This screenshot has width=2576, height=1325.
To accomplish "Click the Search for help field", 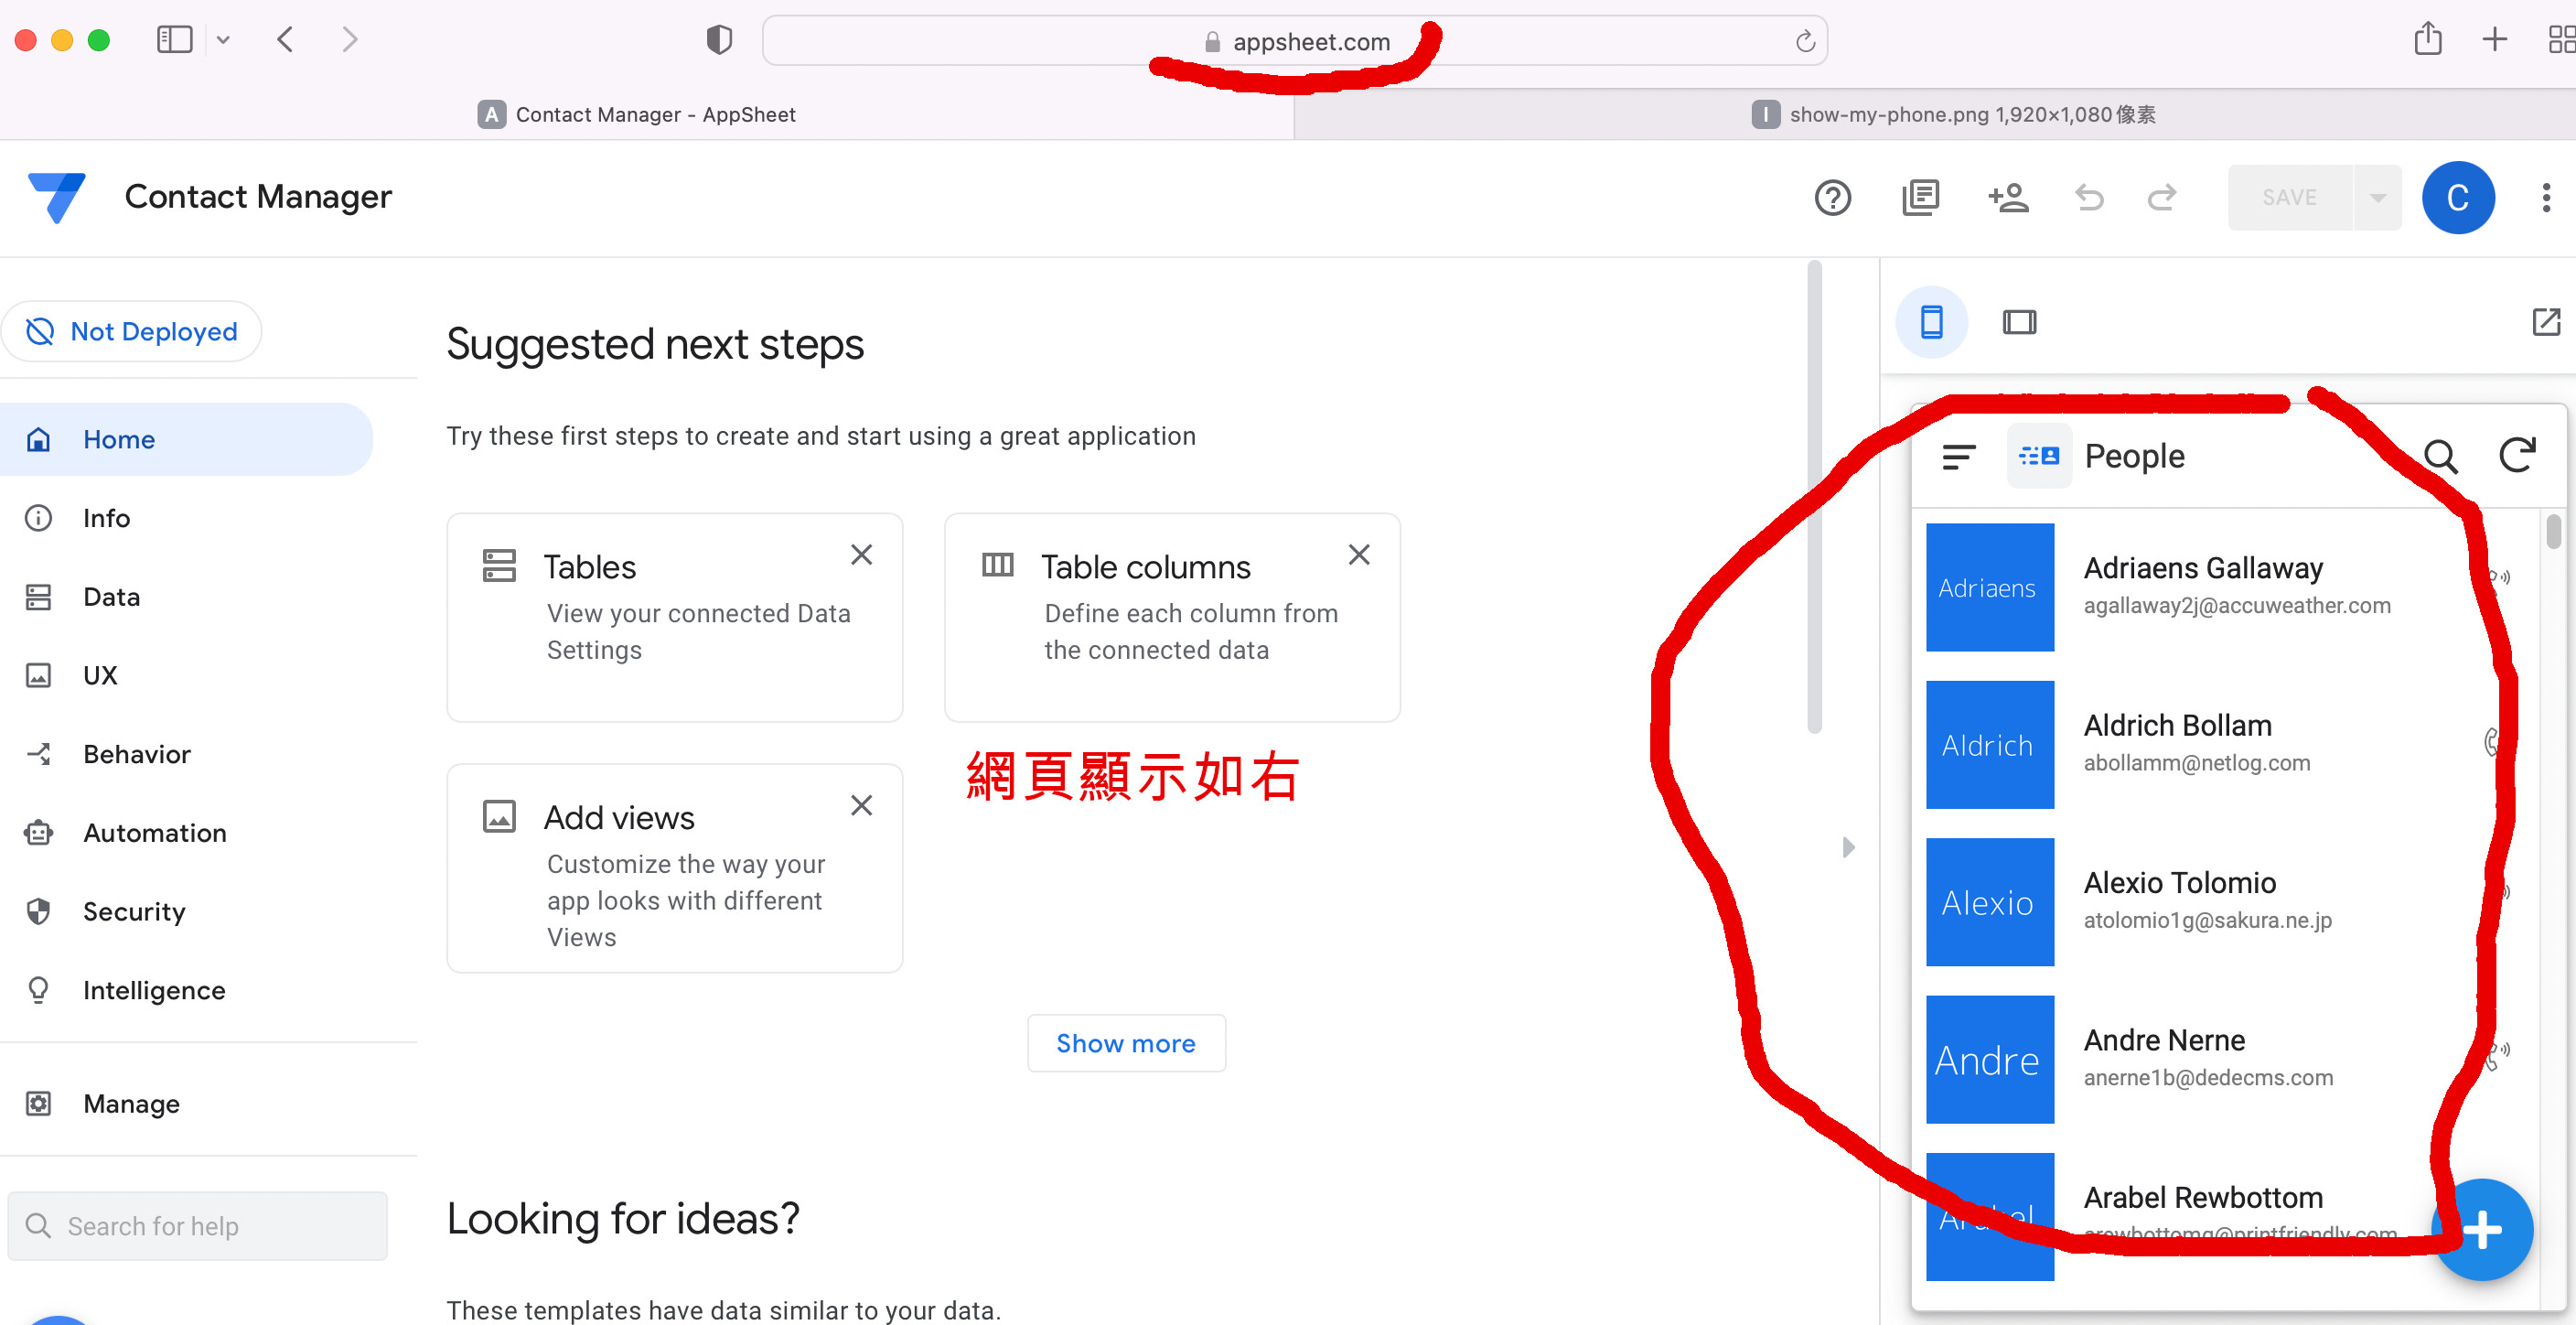I will (198, 1226).
